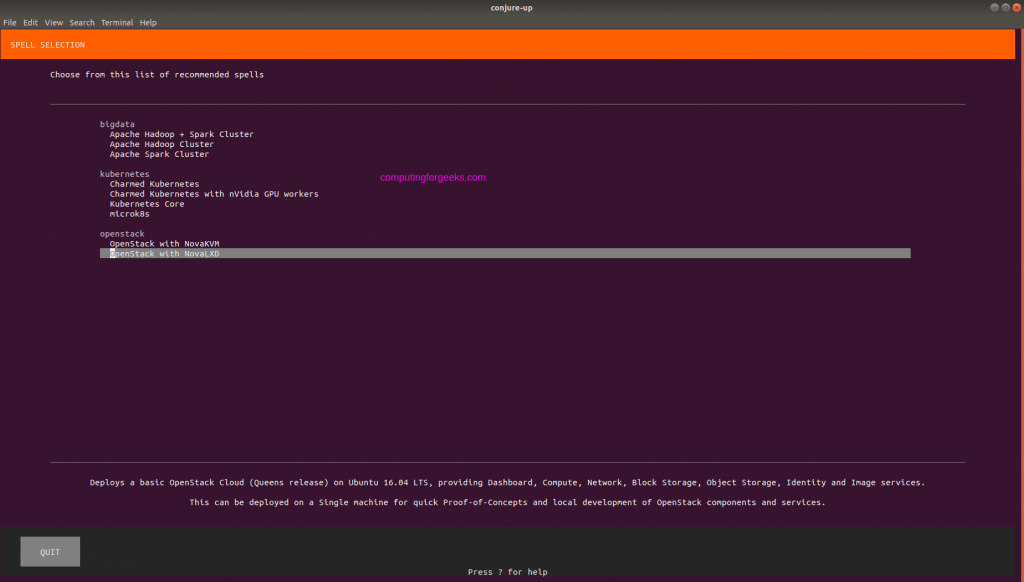This screenshot has width=1024, height=582.
Task: Open the Terminal menu
Action: [x=117, y=22]
